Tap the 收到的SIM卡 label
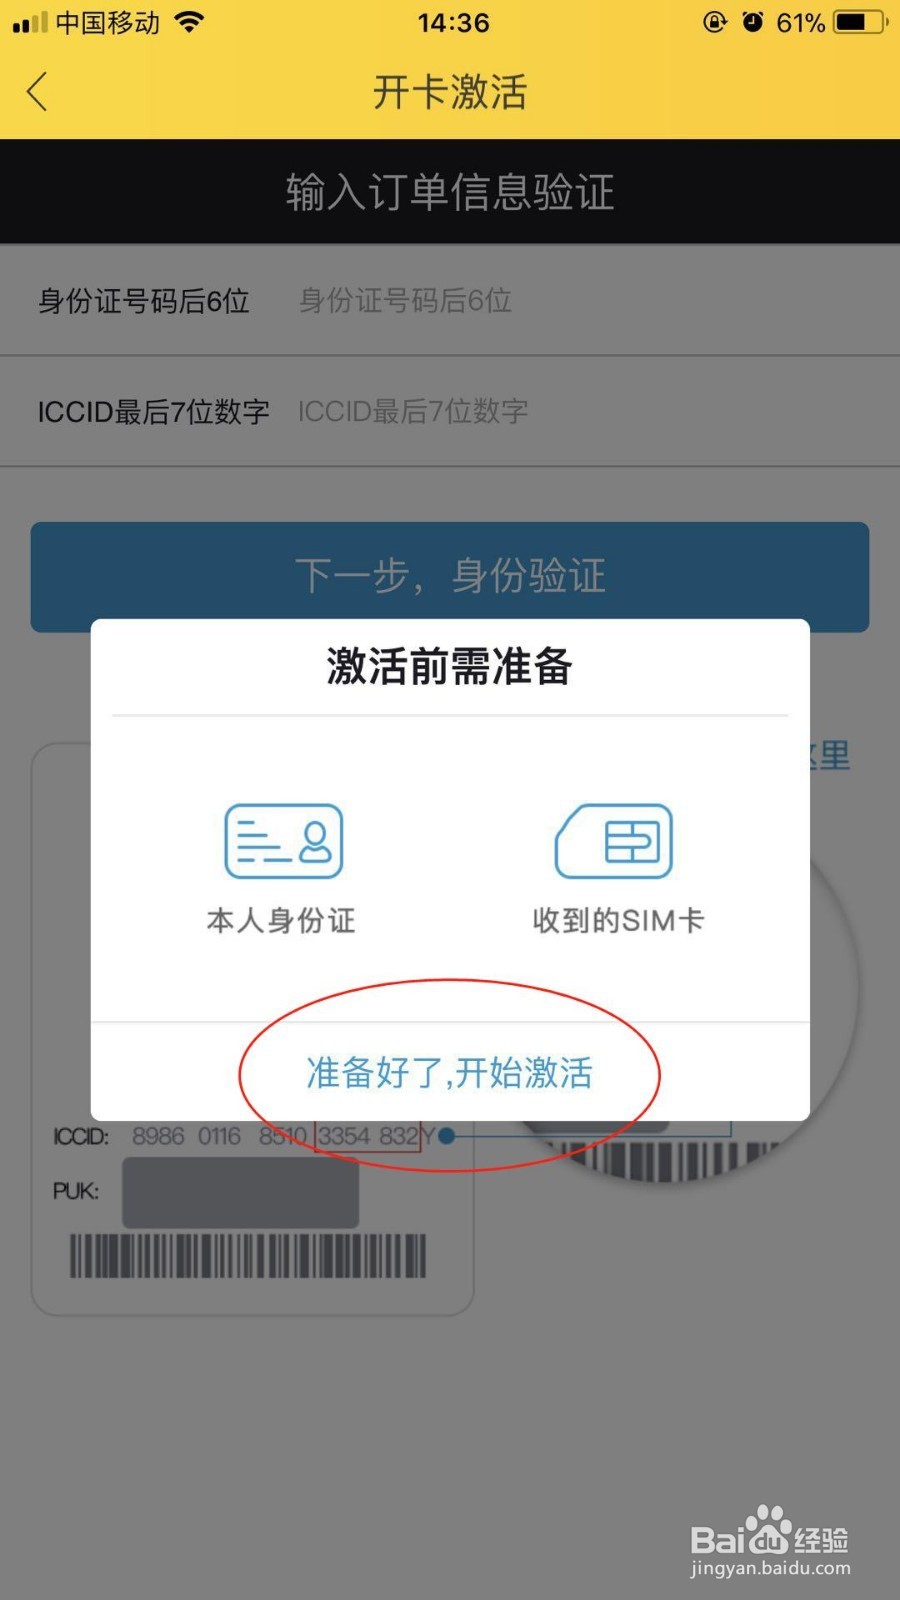The image size is (900, 1600). (x=618, y=920)
